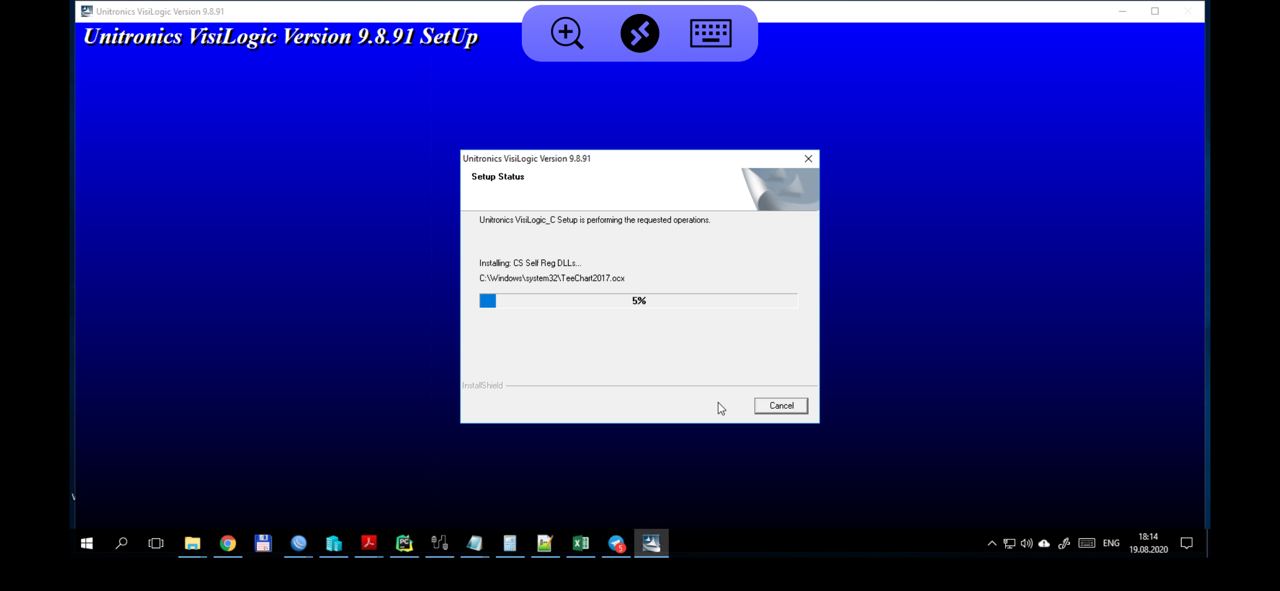Open the floppy disk app in taskbar
The height and width of the screenshot is (591, 1280).
tap(263, 543)
